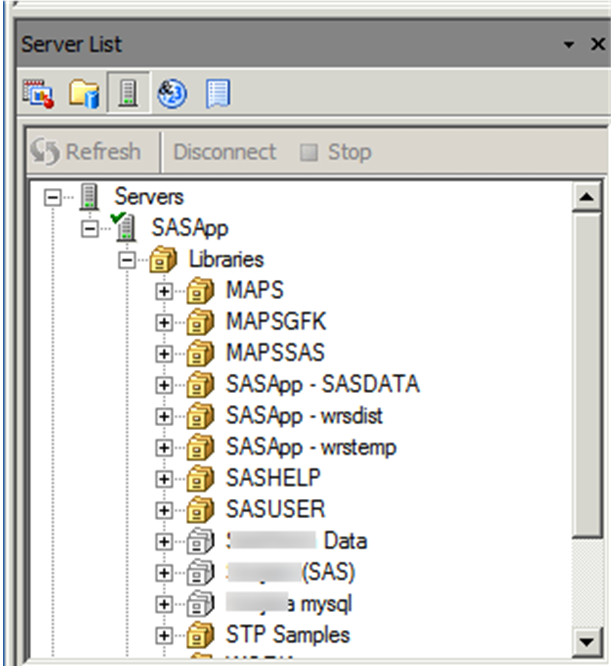
Task: Click the grey icon of the (SAS) library
Action: coord(200,573)
